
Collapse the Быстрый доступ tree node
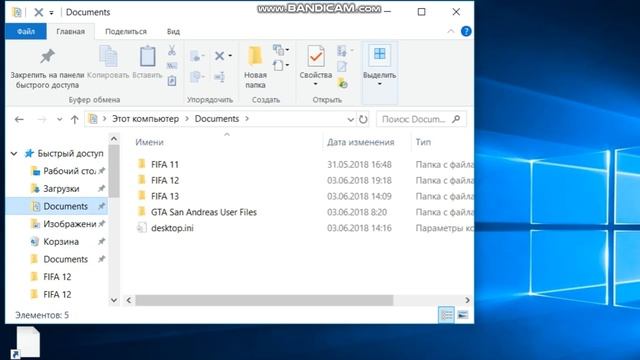click(x=14, y=154)
